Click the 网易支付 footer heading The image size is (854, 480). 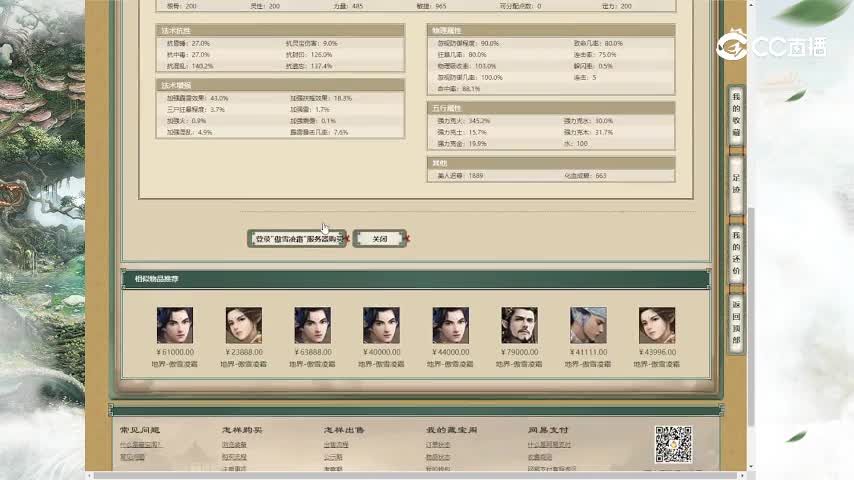pos(548,430)
